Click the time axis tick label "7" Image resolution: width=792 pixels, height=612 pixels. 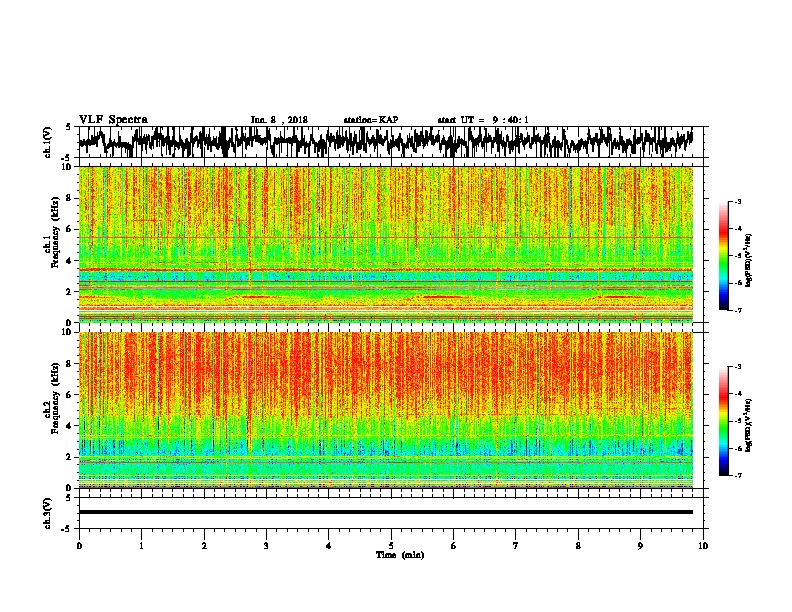[516, 546]
